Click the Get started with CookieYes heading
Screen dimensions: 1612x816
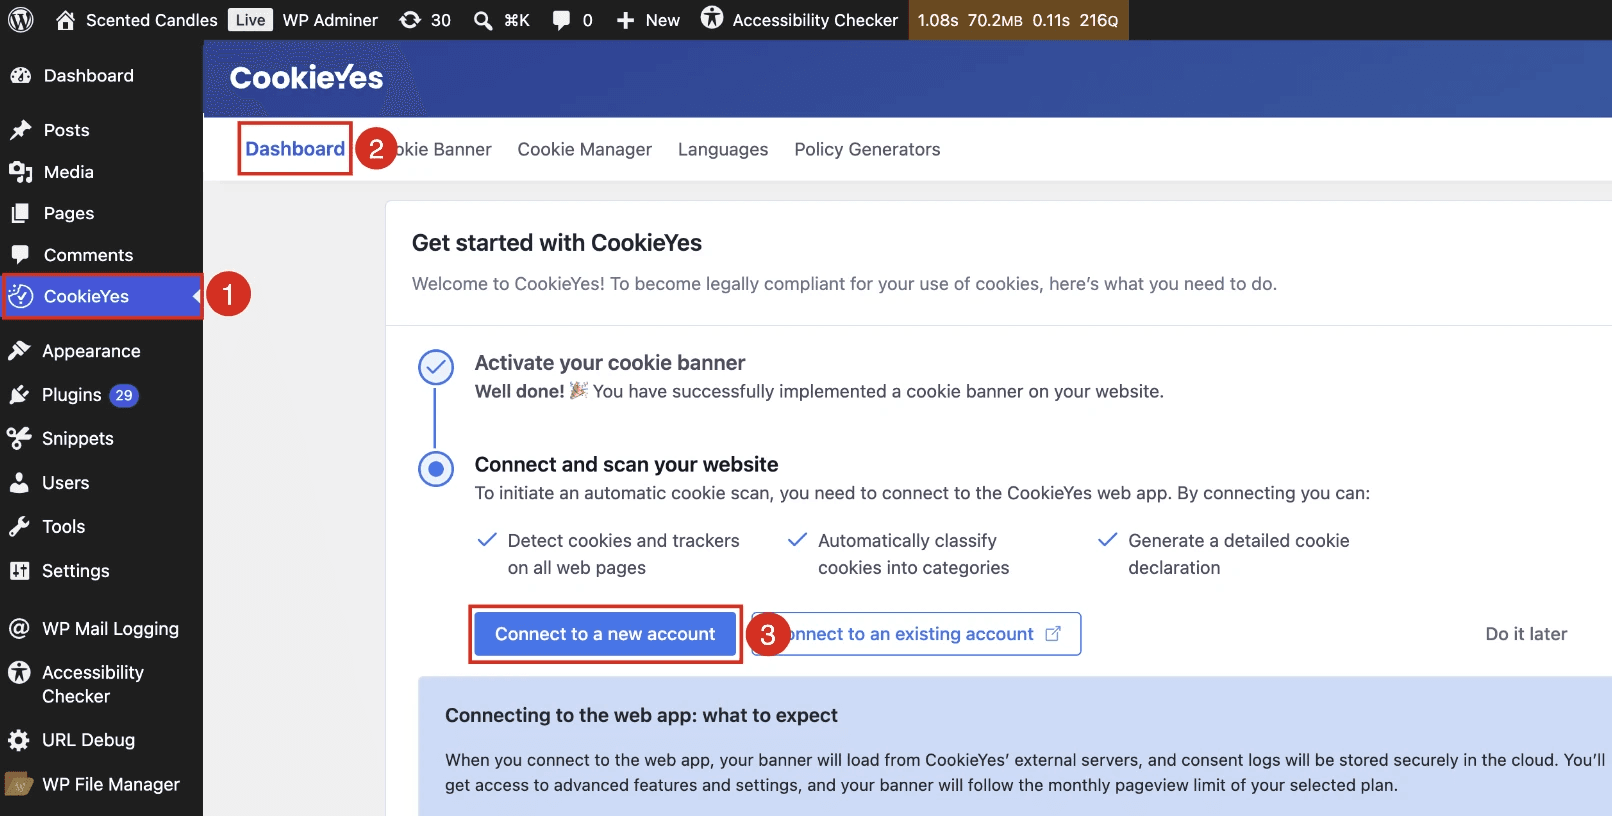[557, 243]
